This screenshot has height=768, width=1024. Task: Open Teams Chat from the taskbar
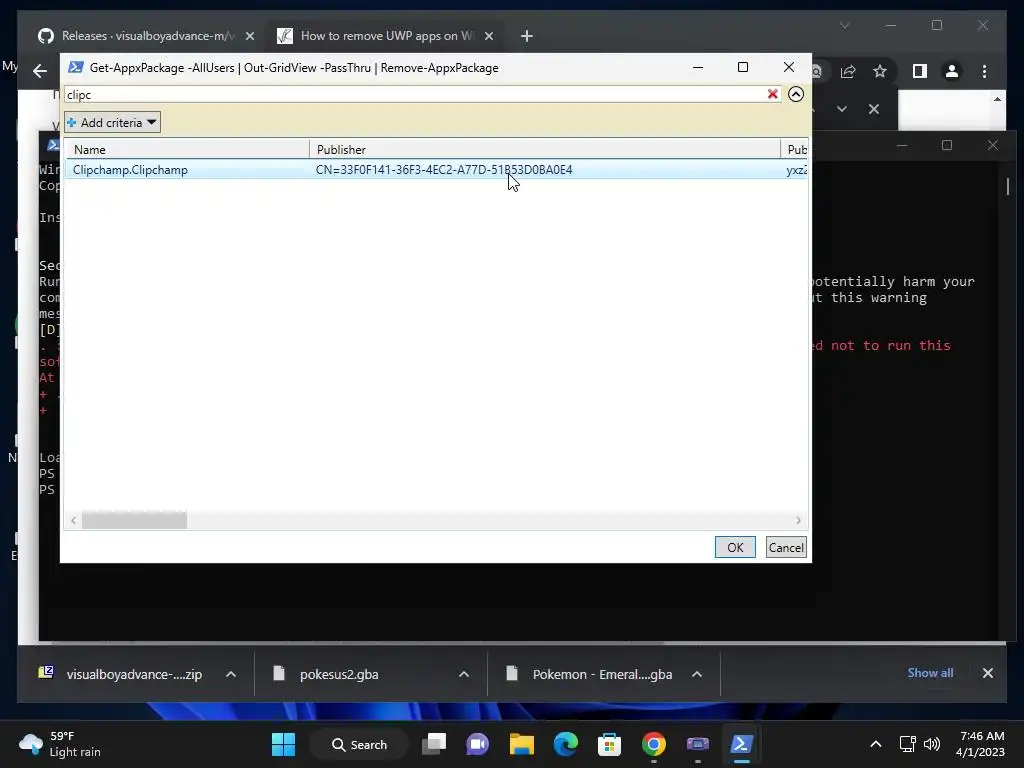pyautogui.click(x=477, y=744)
